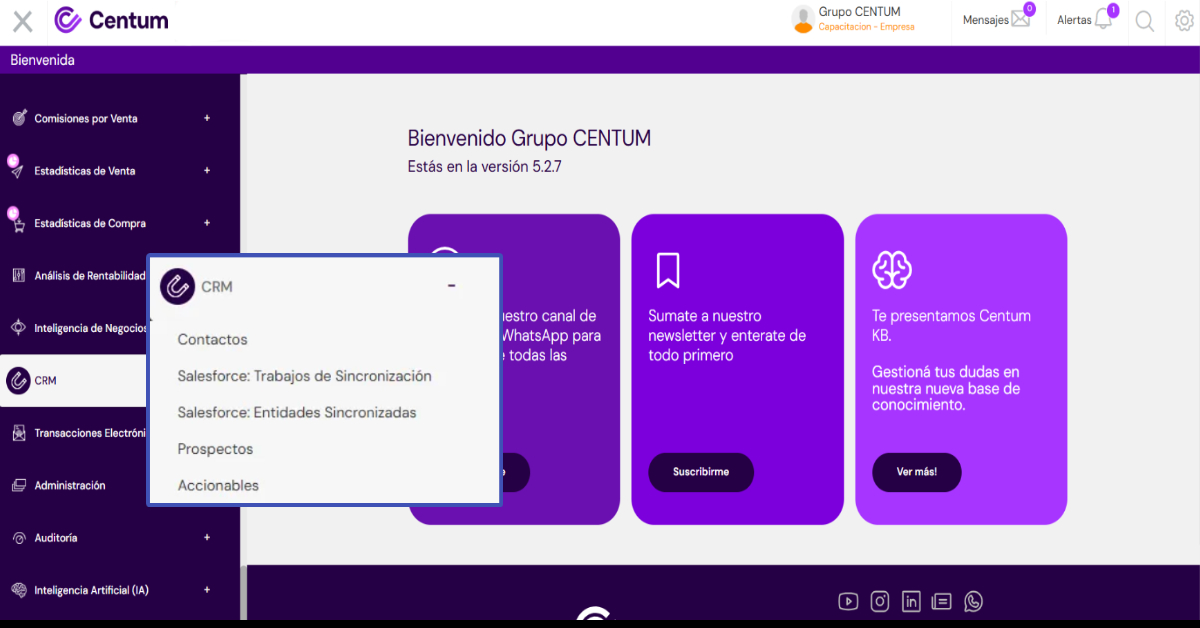Switch to the Bienvenida tab
Image resolution: width=1200 pixels, height=628 pixels.
point(43,60)
